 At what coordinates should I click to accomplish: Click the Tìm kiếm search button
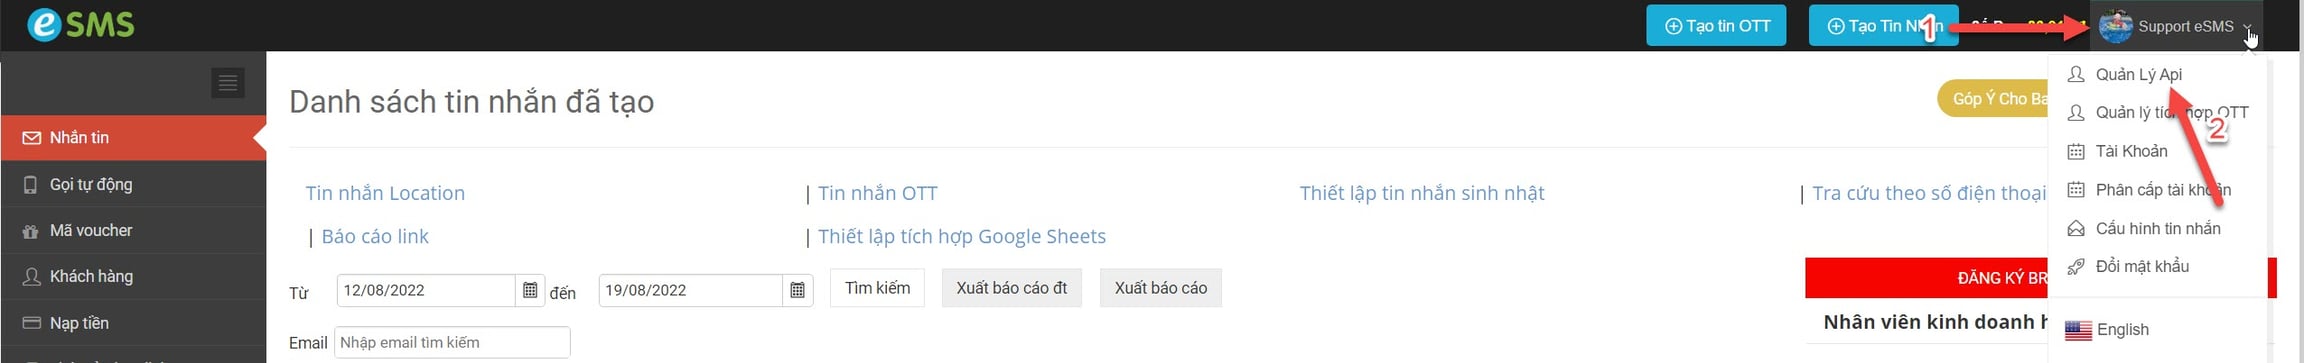[x=877, y=288]
